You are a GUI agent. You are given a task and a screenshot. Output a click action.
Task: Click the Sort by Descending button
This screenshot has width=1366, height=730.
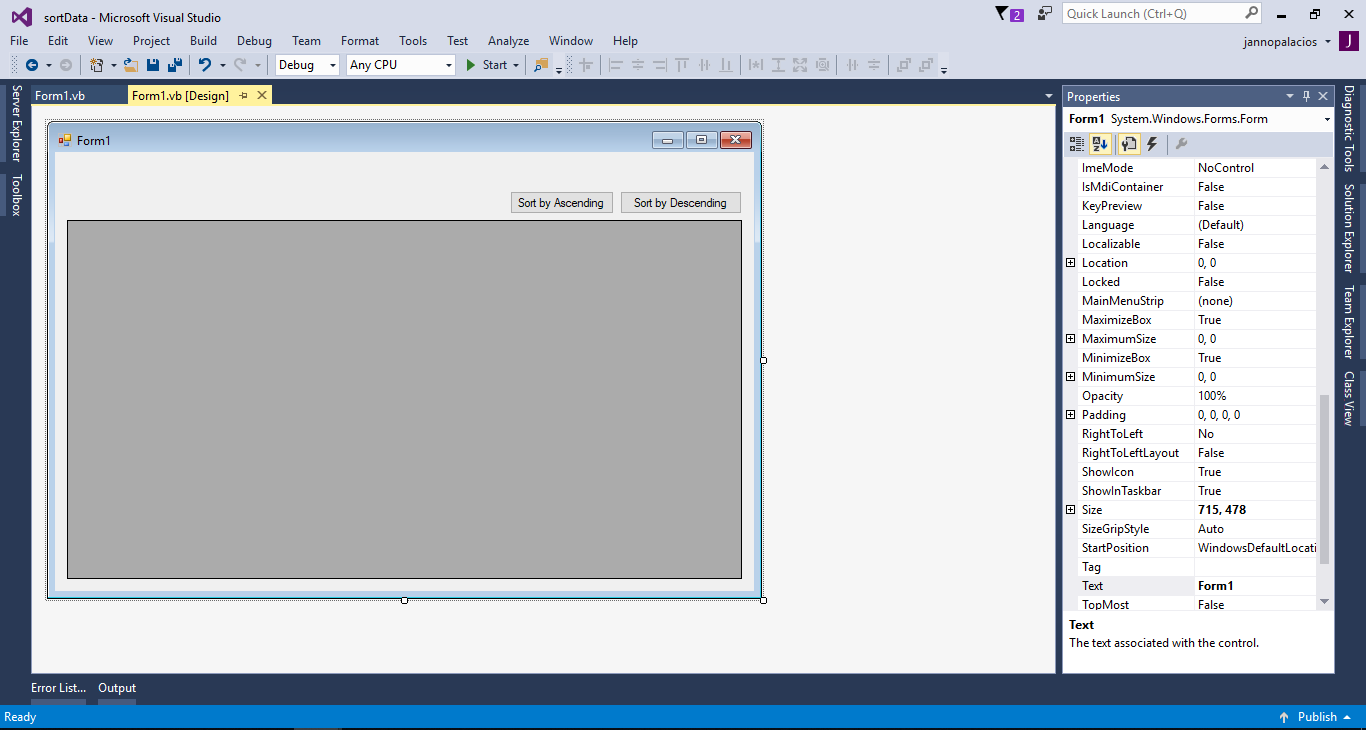(x=680, y=203)
